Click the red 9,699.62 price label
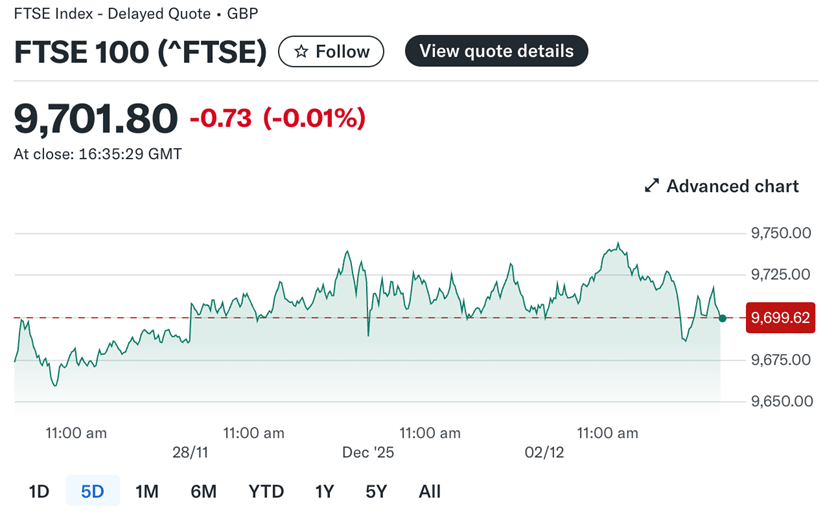Viewport: 836px width, 519px height. coord(780,318)
